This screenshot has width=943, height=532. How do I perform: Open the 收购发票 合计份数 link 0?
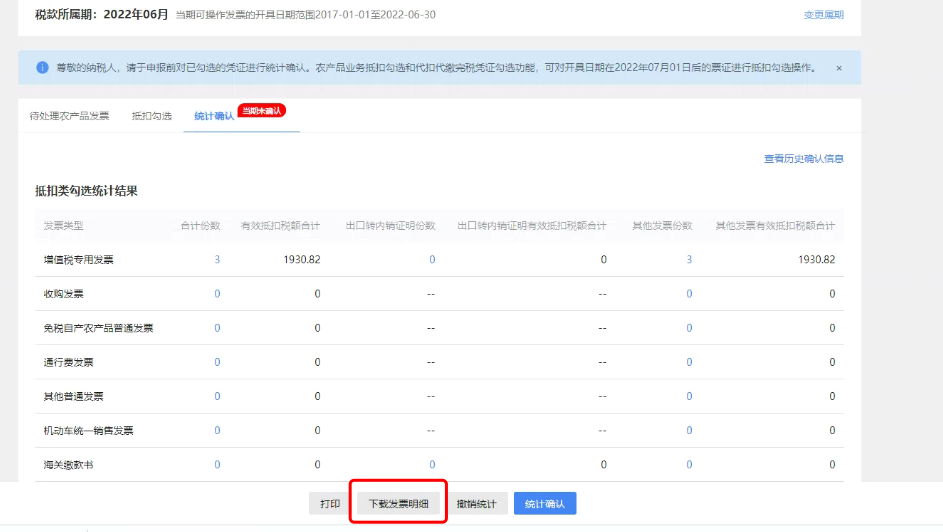click(217, 294)
